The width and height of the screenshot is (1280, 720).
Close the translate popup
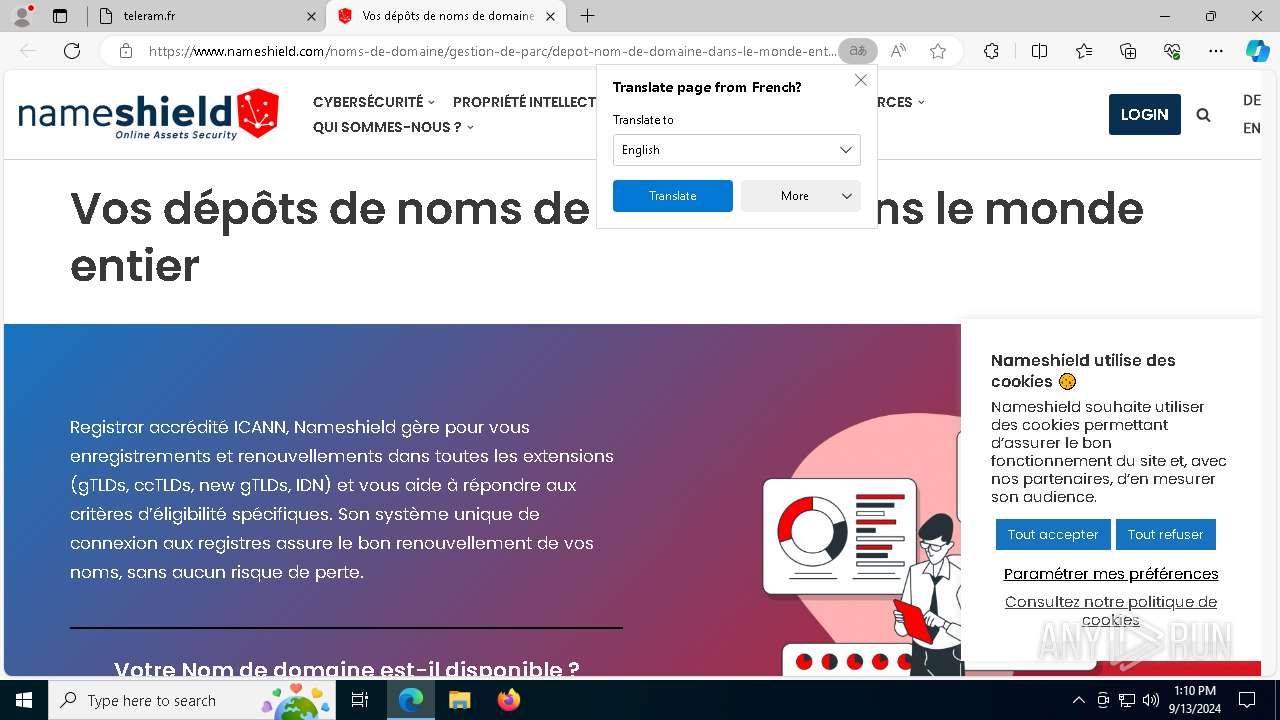tap(861, 80)
